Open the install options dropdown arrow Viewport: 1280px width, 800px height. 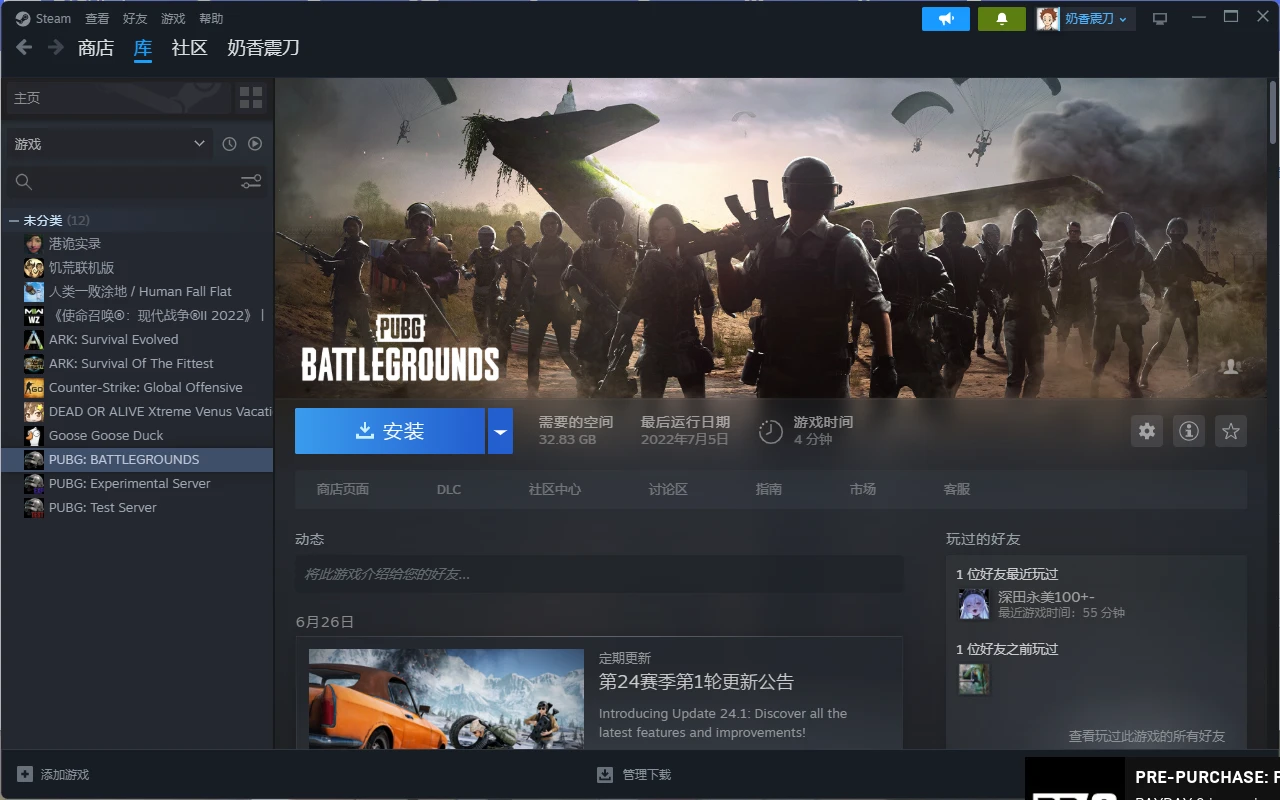[x=500, y=431]
